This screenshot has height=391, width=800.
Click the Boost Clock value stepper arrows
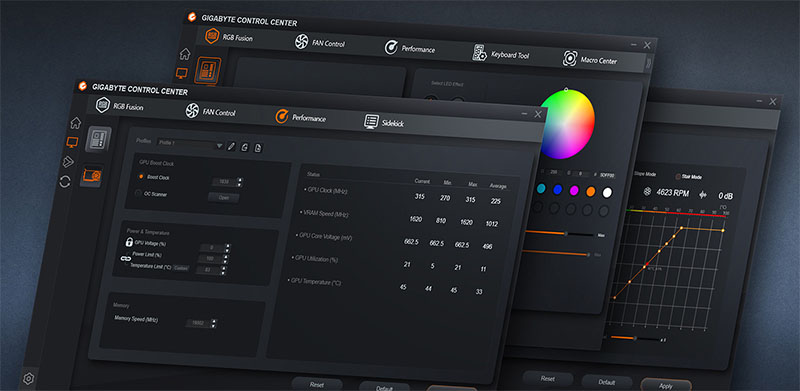(240, 182)
